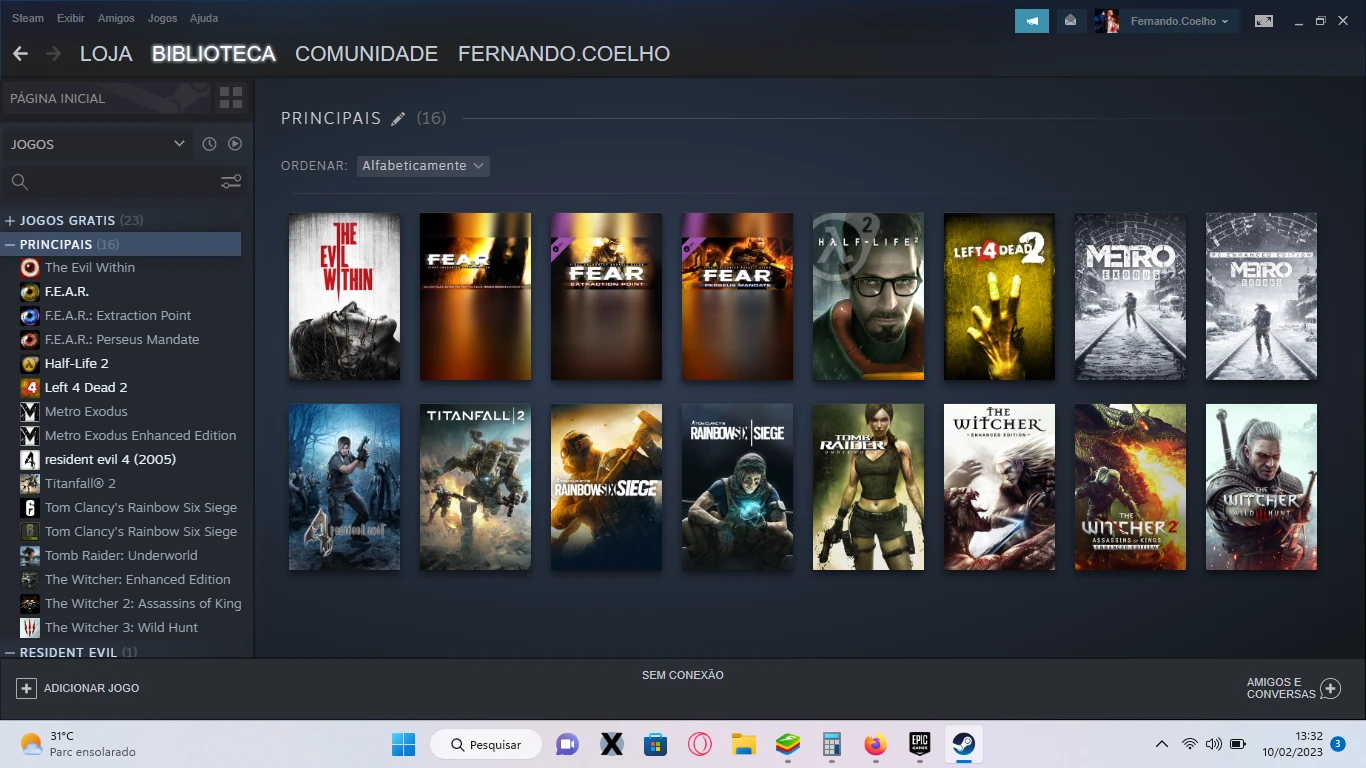Click Metro Exodus sidebar icon
Screen dimensions: 1366x768
pyautogui.click(x=30, y=411)
